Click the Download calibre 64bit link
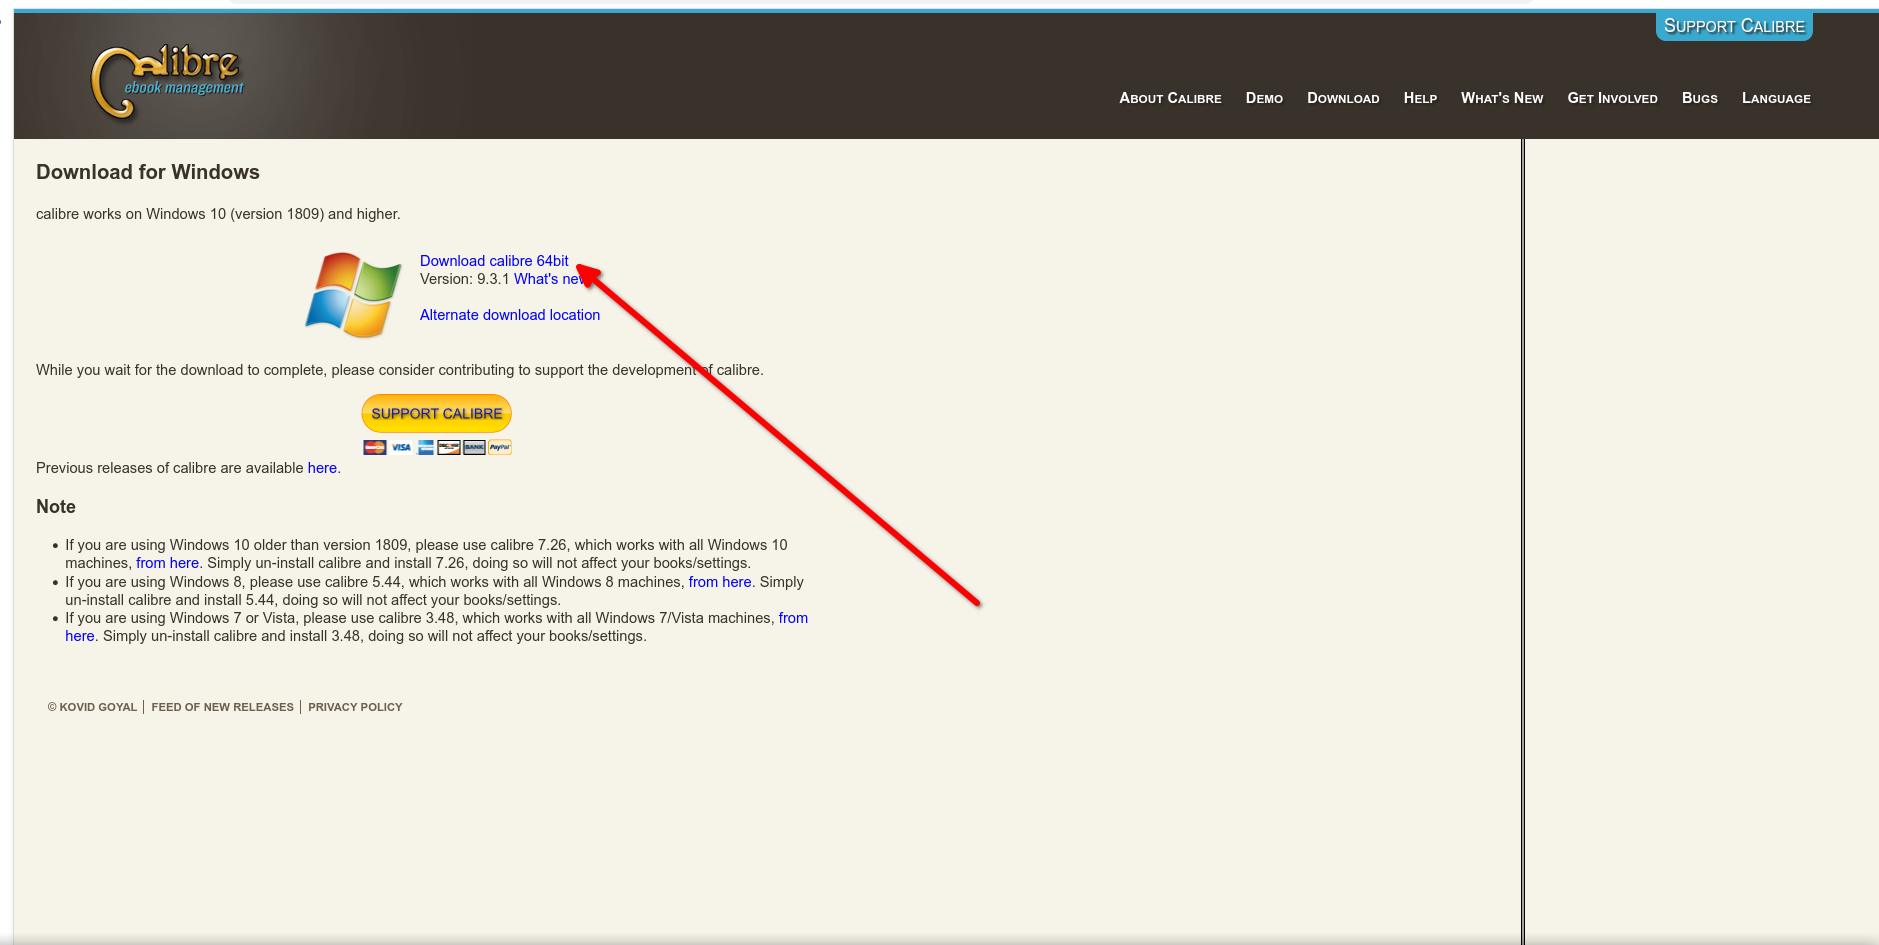 click(x=494, y=261)
